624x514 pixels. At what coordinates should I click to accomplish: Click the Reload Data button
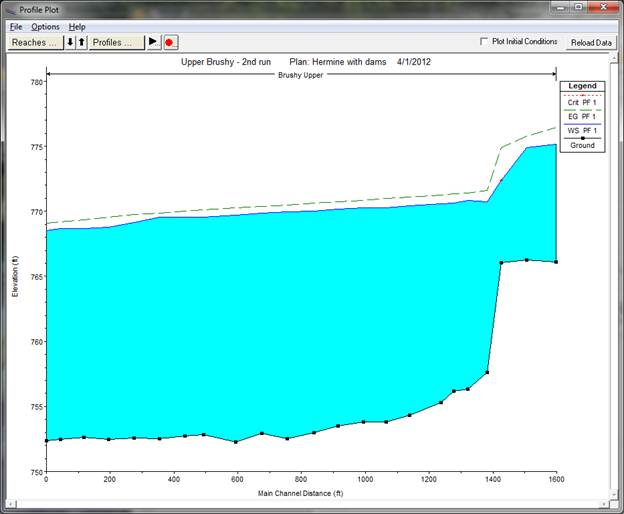tap(591, 43)
